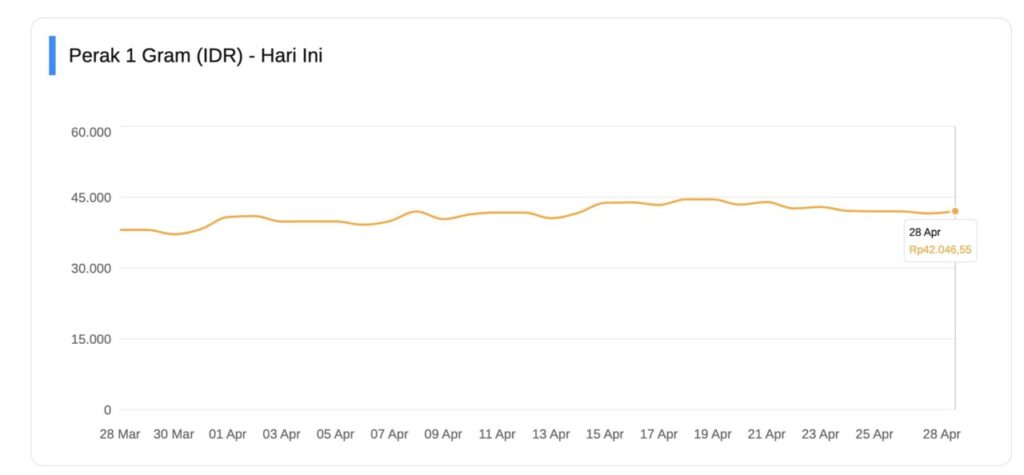Viewport: 1024px width, 475px height.
Task: Click the 28 Apr label on the x-axis
Action: pyautogui.click(x=941, y=434)
